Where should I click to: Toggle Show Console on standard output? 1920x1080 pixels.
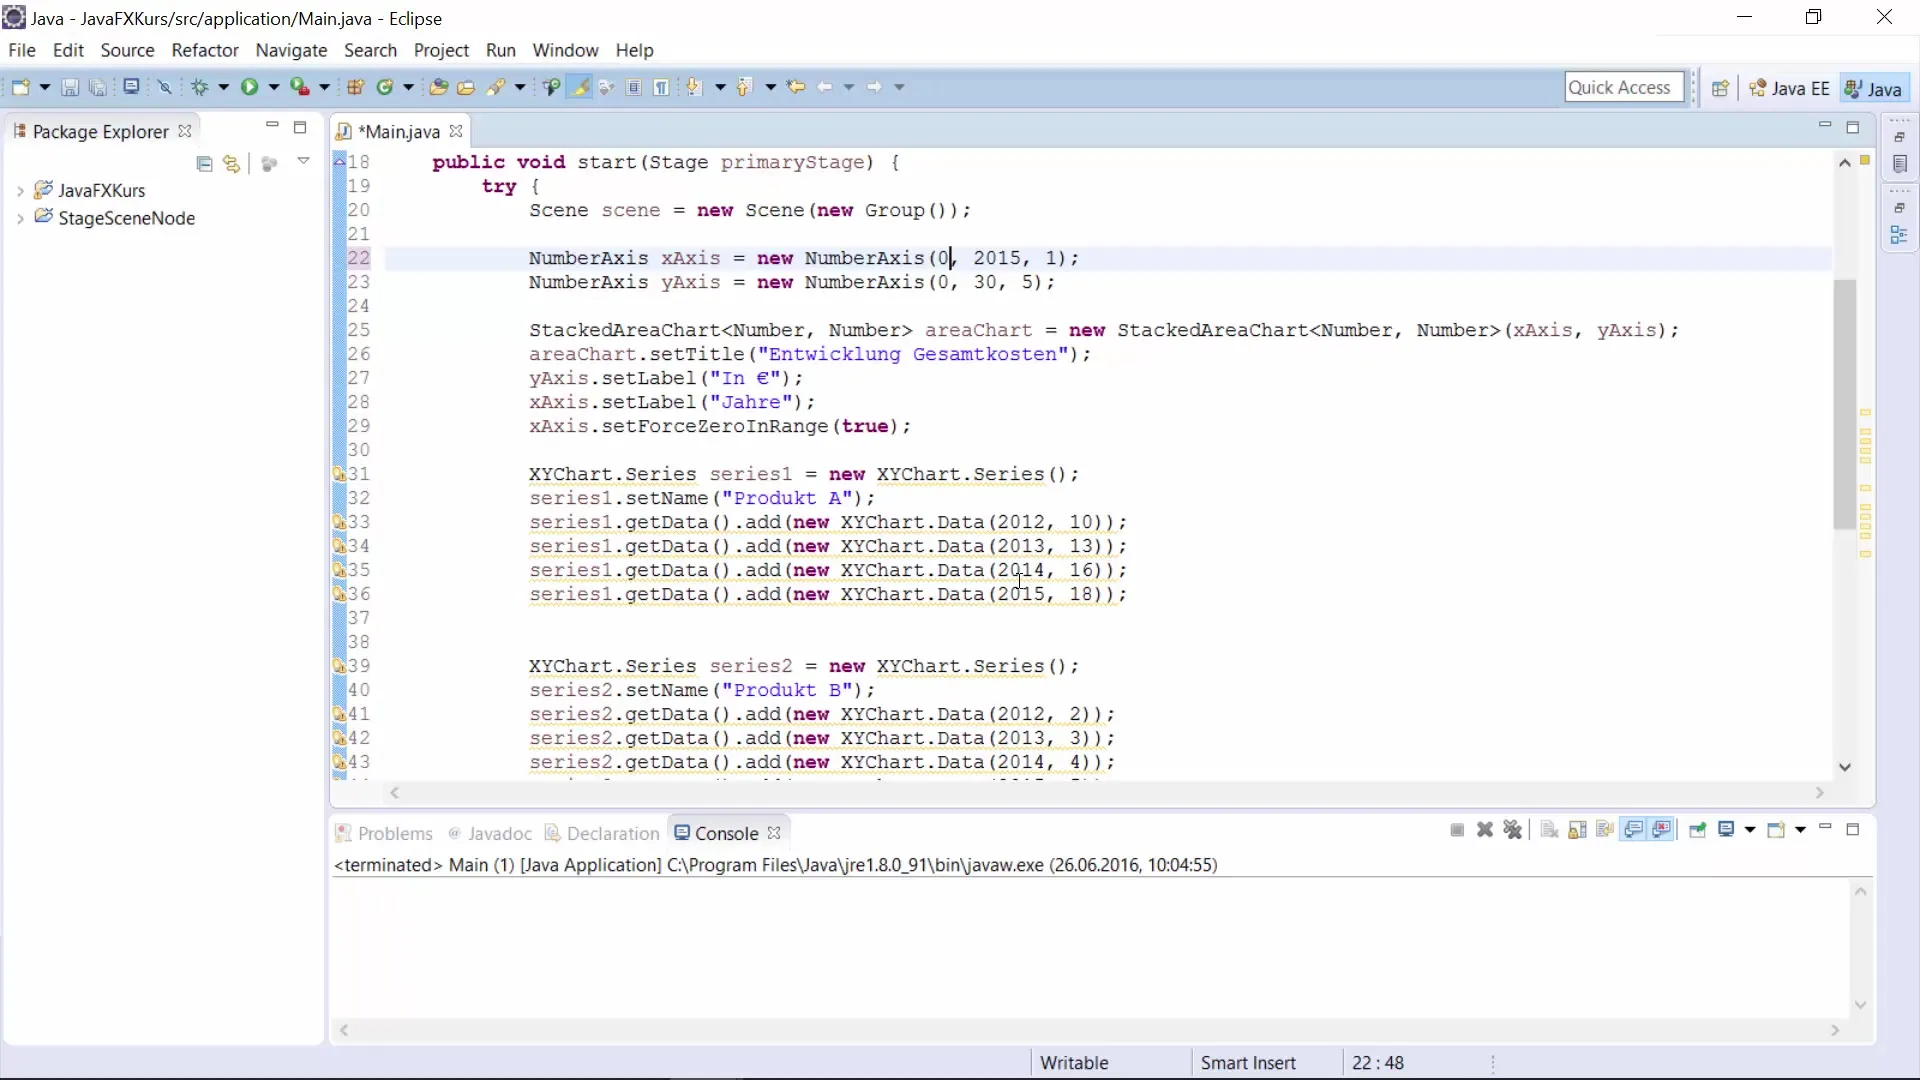click(x=1634, y=830)
